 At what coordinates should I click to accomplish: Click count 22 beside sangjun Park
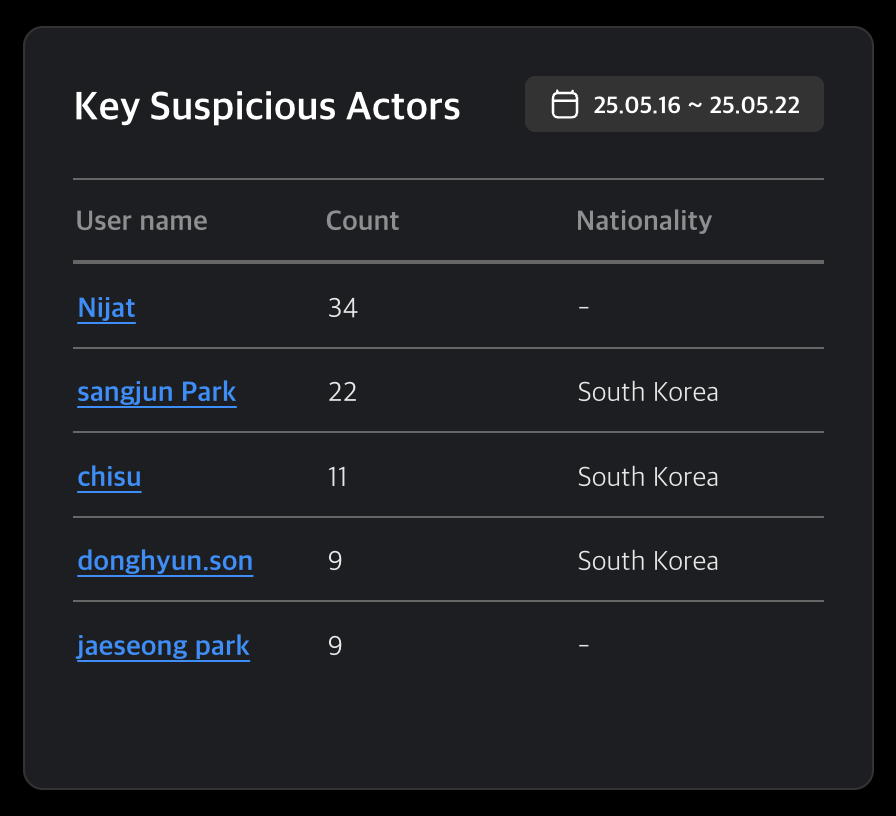click(342, 392)
